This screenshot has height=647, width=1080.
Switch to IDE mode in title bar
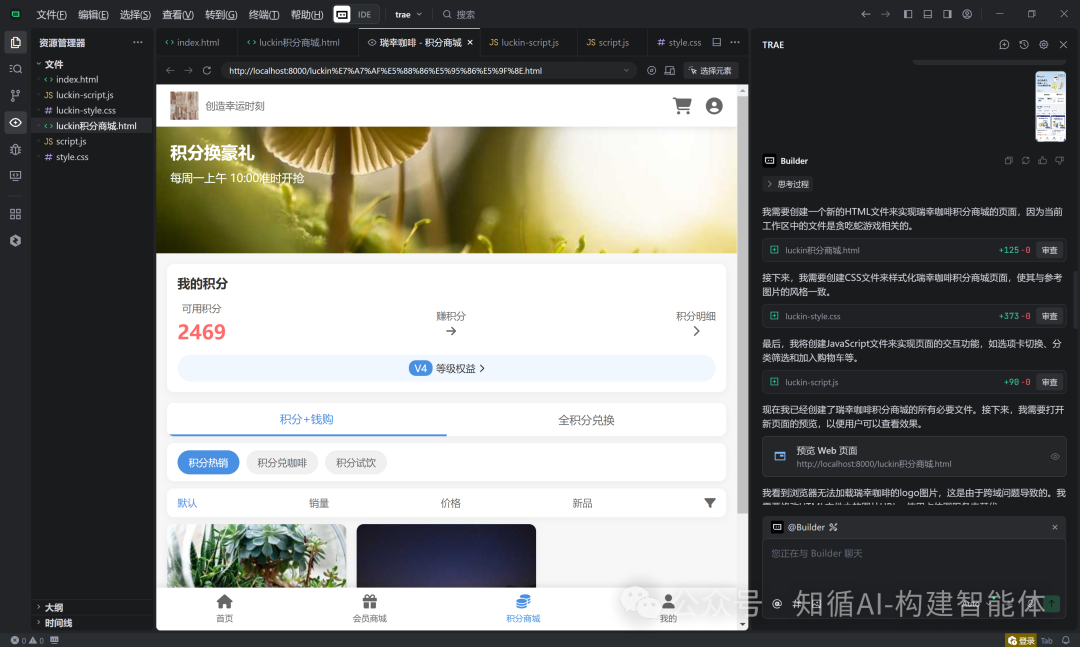(x=364, y=14)
